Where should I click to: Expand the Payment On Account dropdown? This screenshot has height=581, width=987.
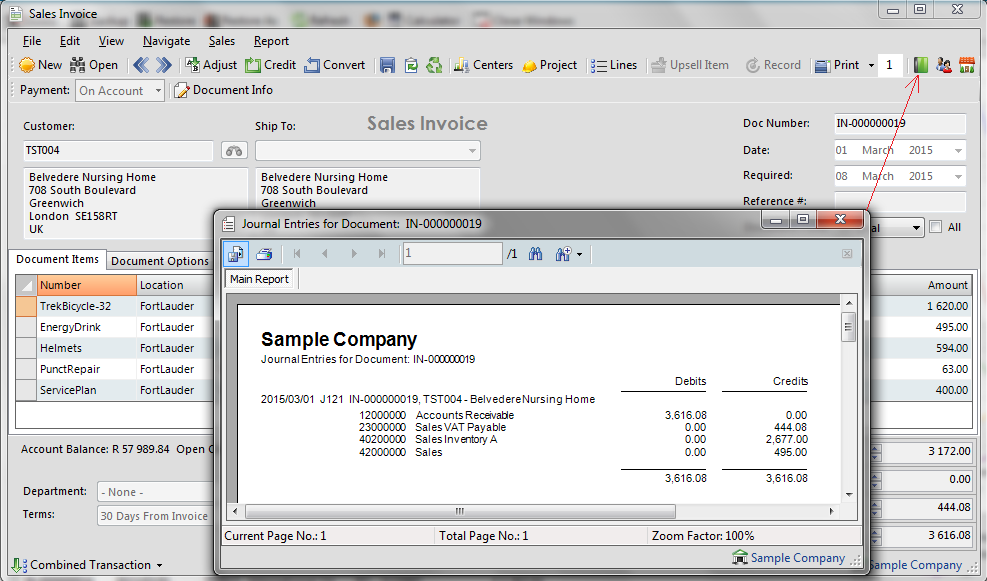point(156,91)
